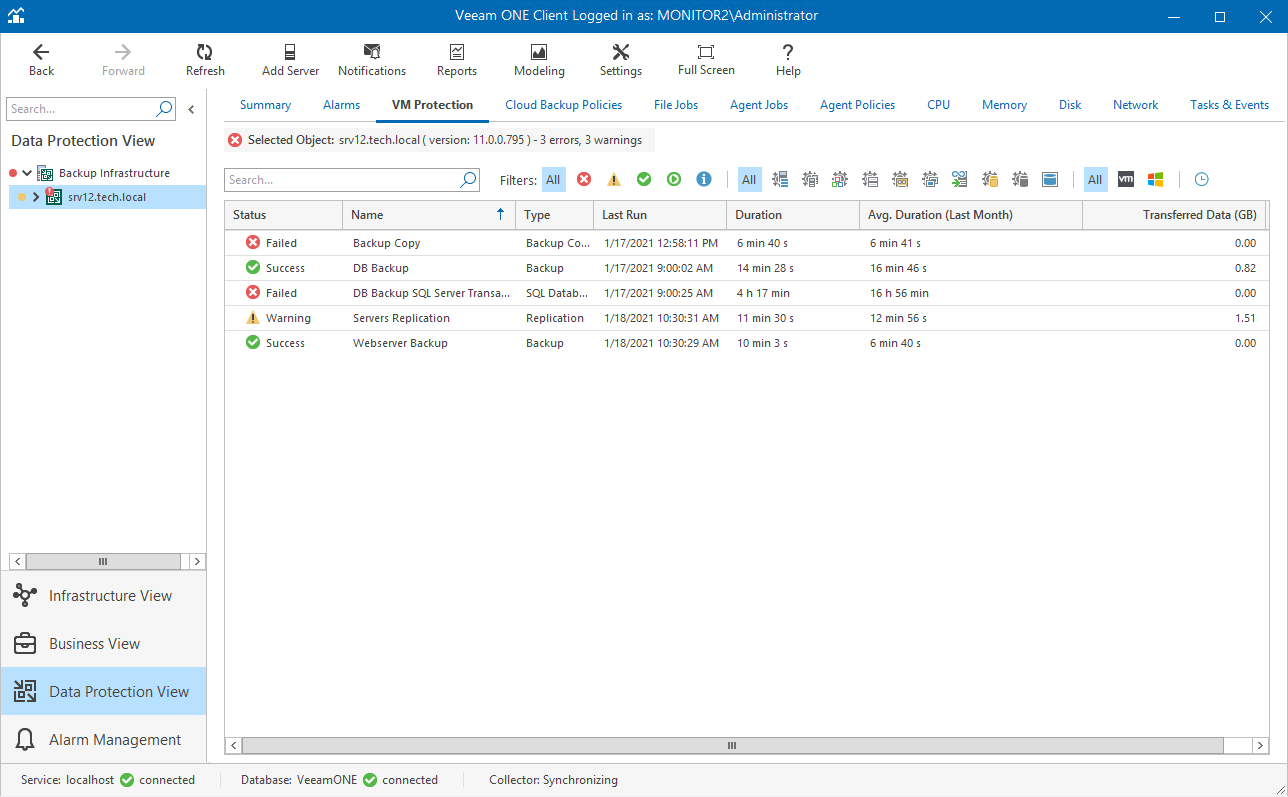Open the Help menu button
This screenshot has height=797, width=1288.
(x=788, y=61)
